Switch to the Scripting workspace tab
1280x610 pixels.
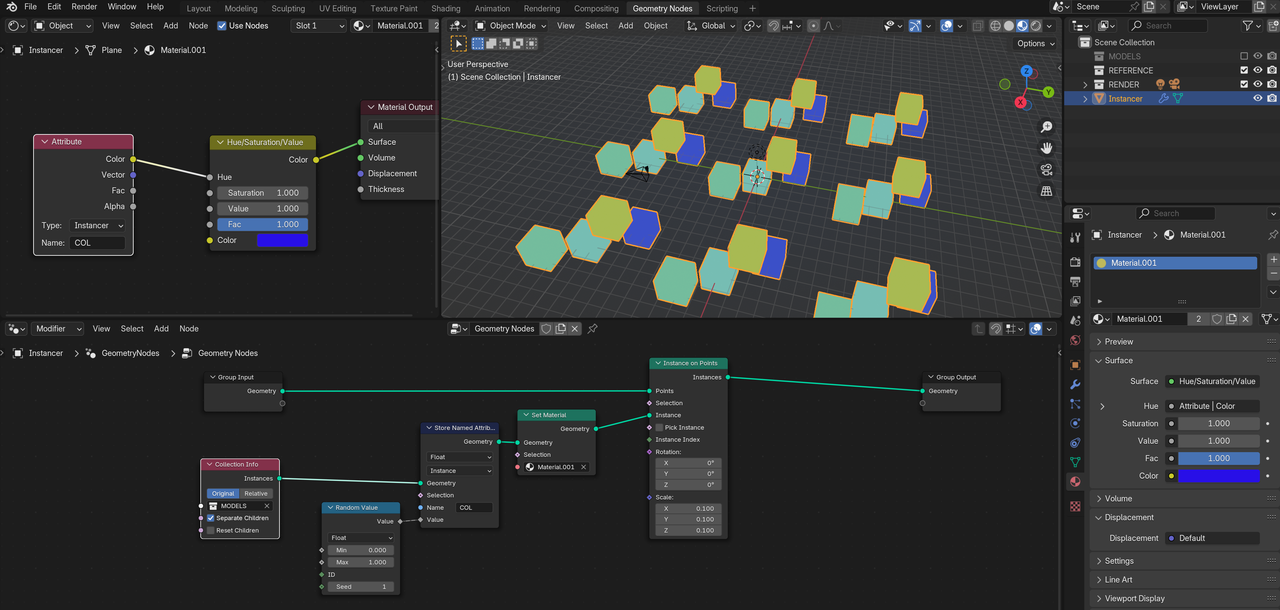(x=722, y=8)
